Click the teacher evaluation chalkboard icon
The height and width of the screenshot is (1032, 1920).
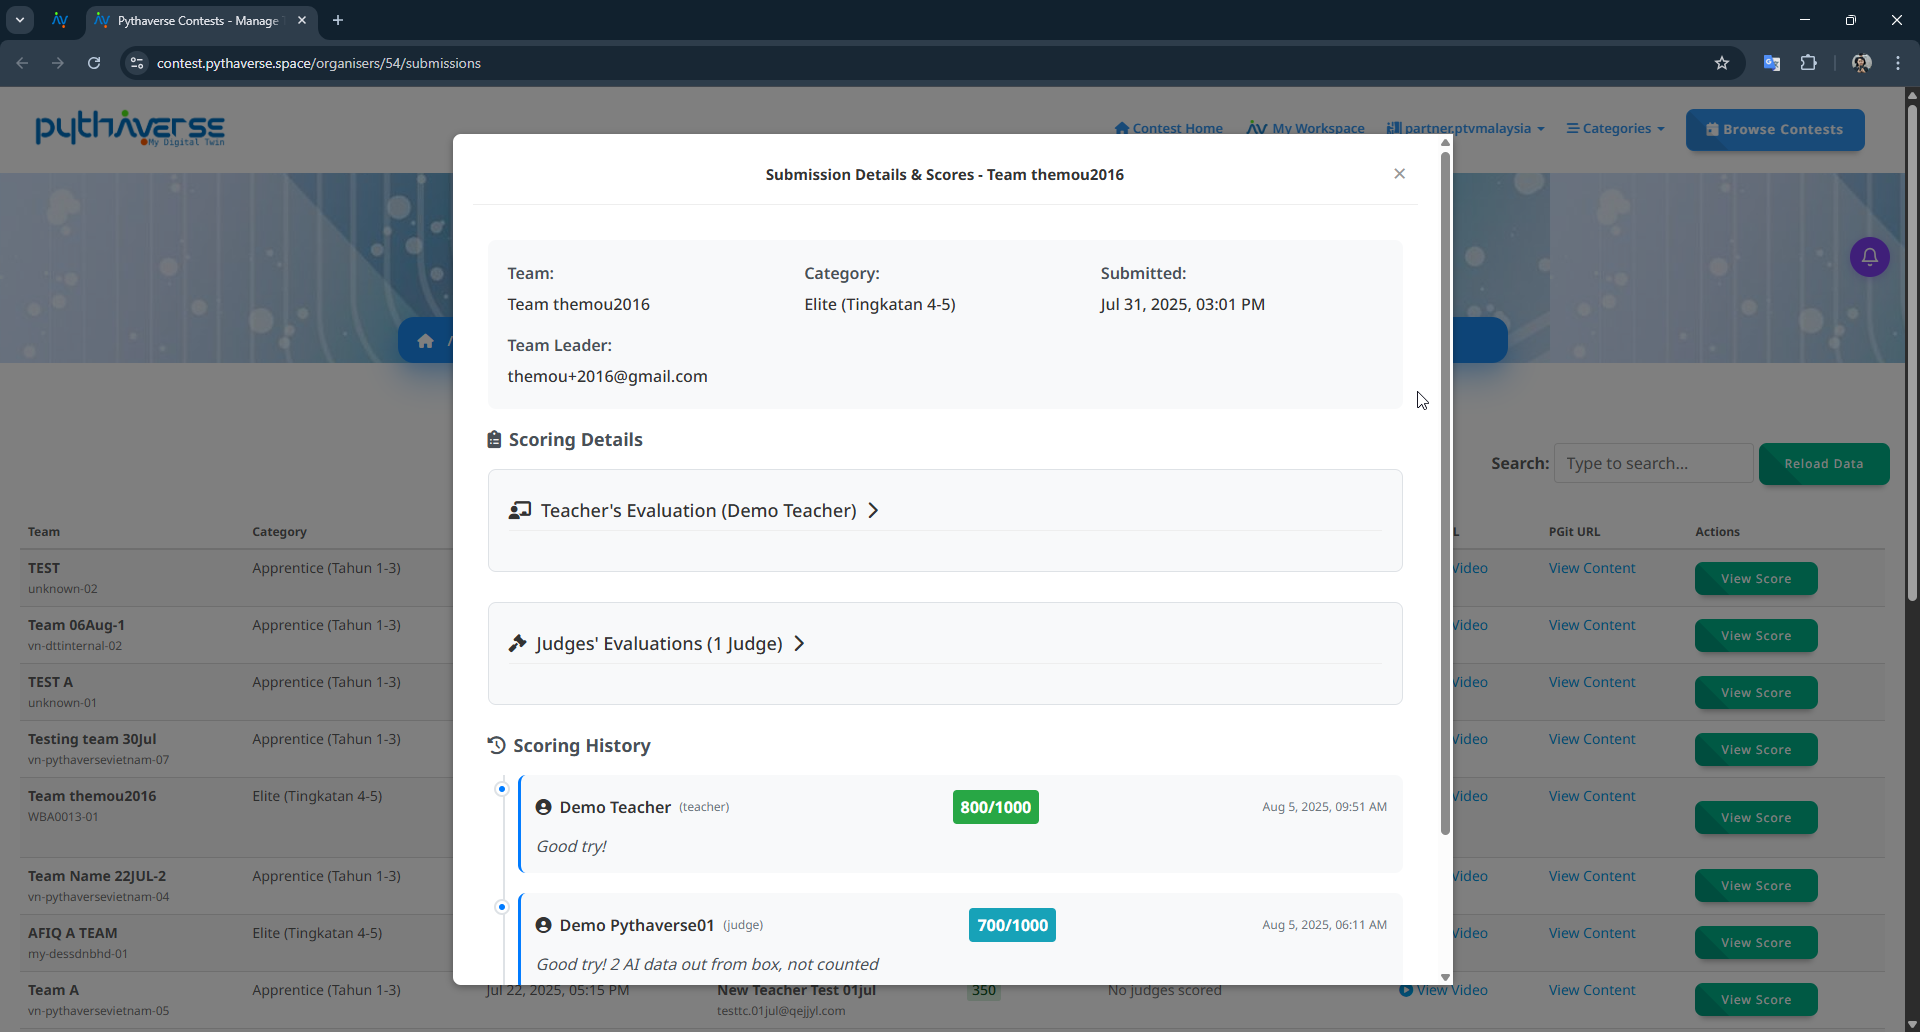point(519,511)
